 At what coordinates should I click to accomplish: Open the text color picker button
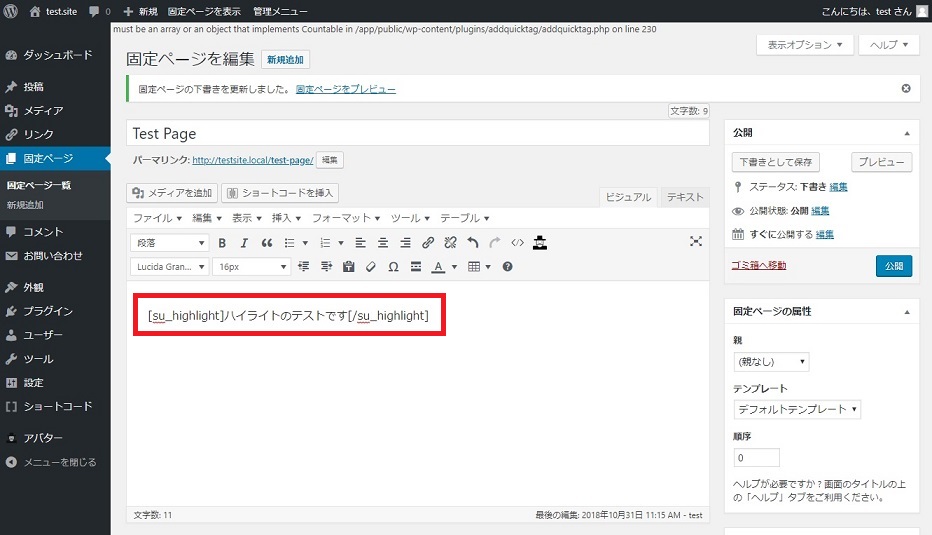438,267
